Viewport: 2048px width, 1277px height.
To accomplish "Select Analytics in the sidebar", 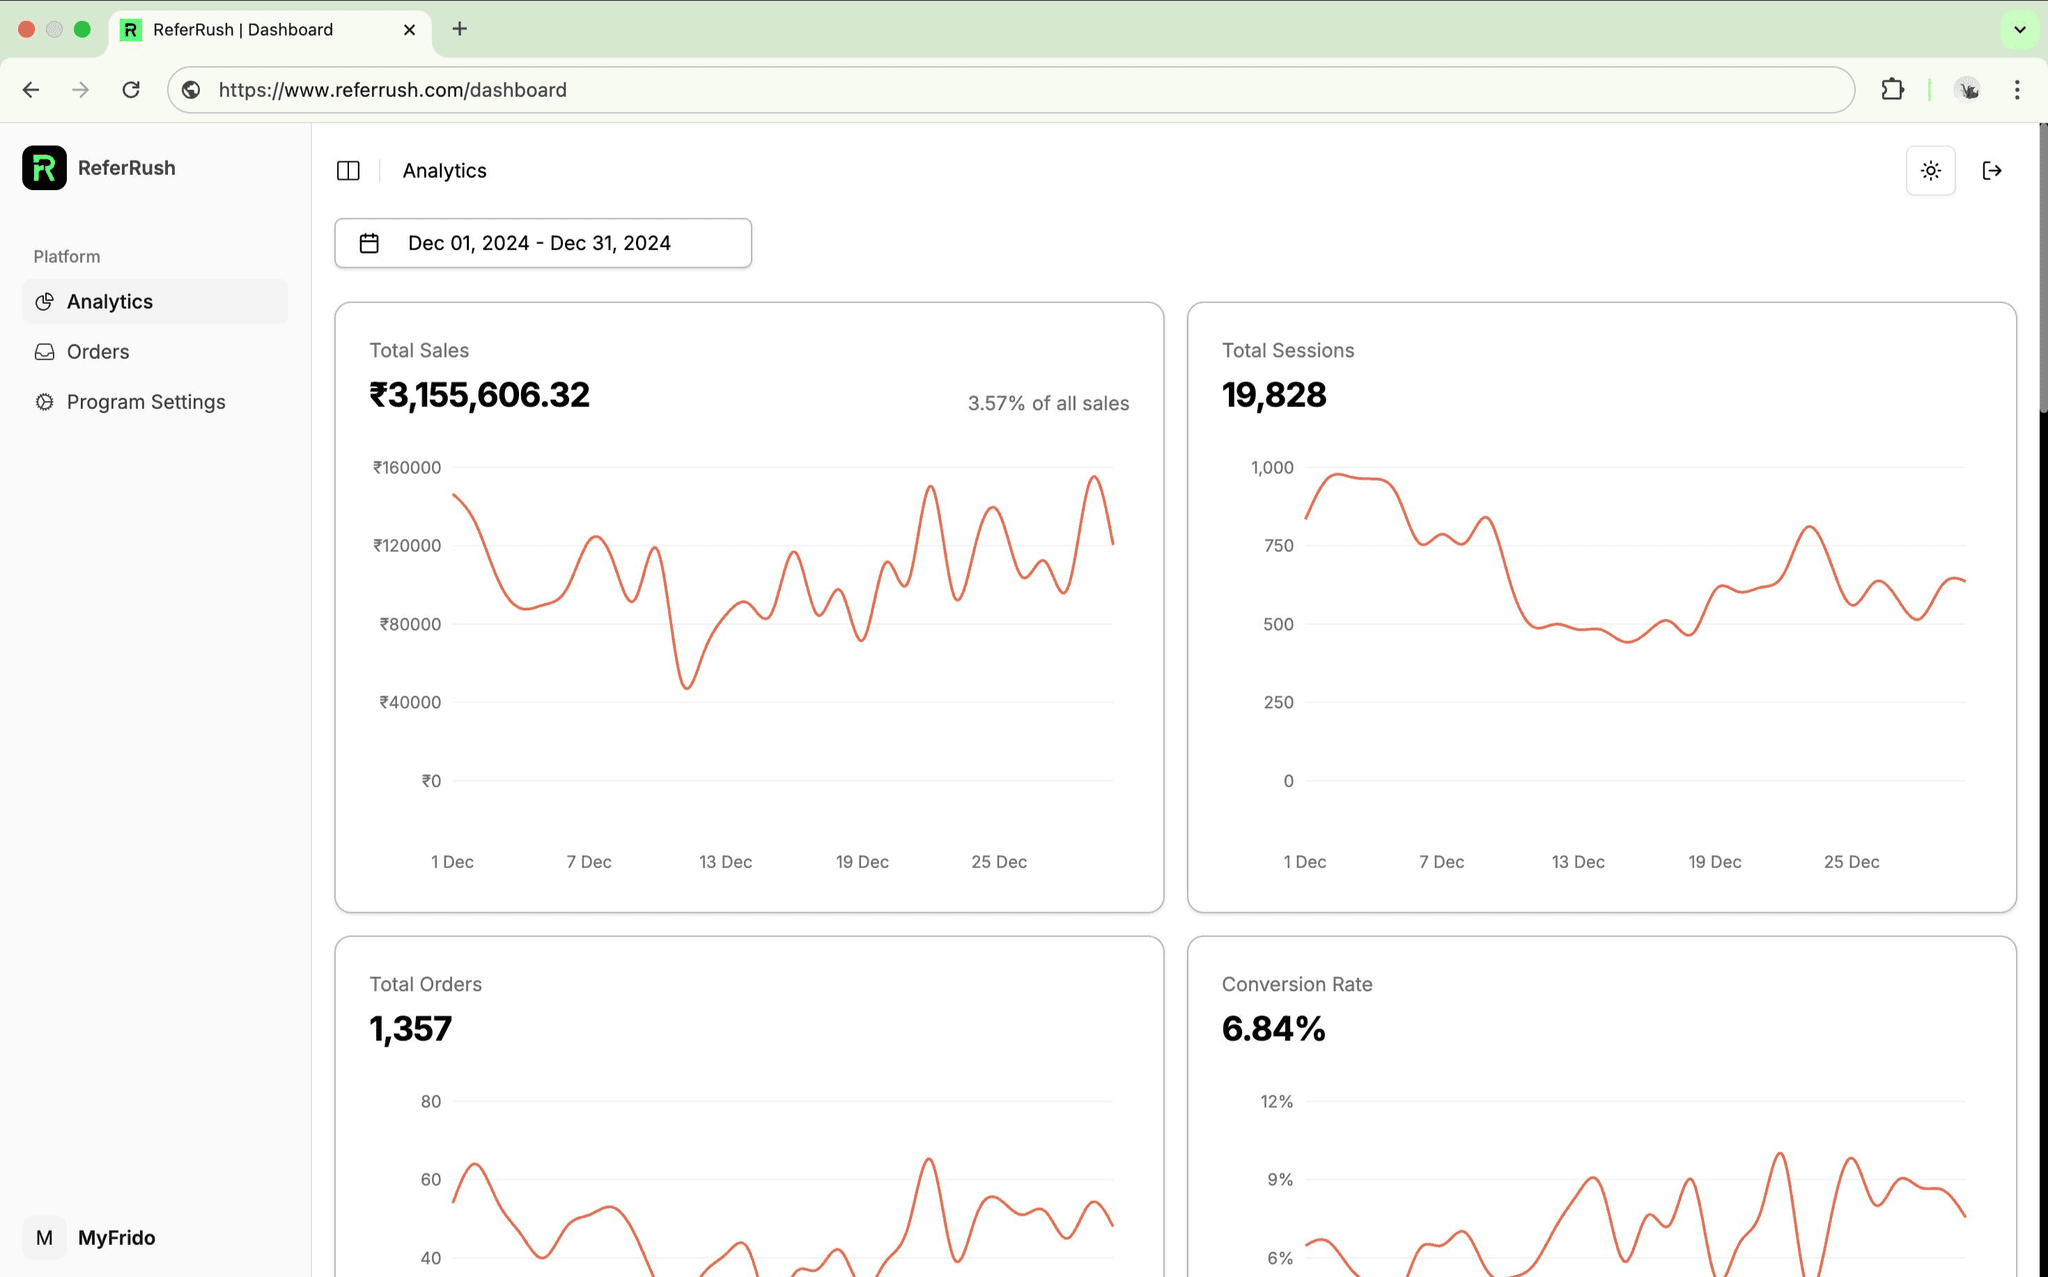I will 155,301.
